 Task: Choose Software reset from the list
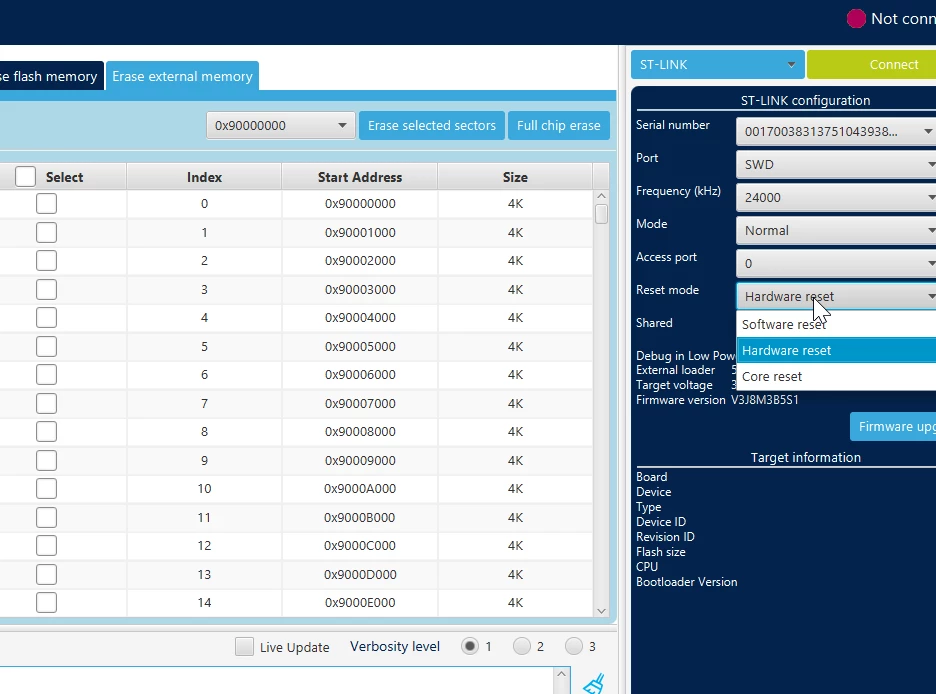coord(836,325)
